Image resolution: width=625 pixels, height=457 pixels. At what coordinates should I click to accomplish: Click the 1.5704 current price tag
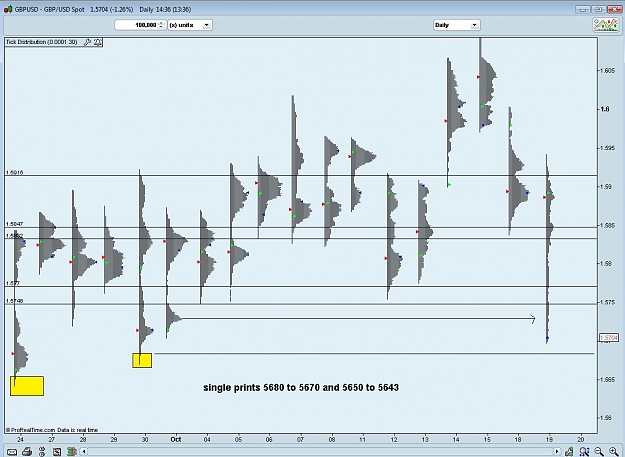(x=609, y=338)
